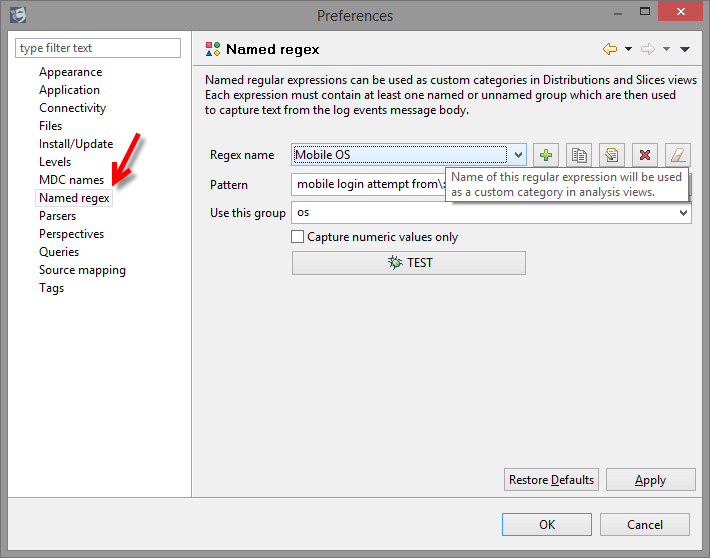710x558 pixels.
Task: Select Application preference page
Action: pos(69,90)
